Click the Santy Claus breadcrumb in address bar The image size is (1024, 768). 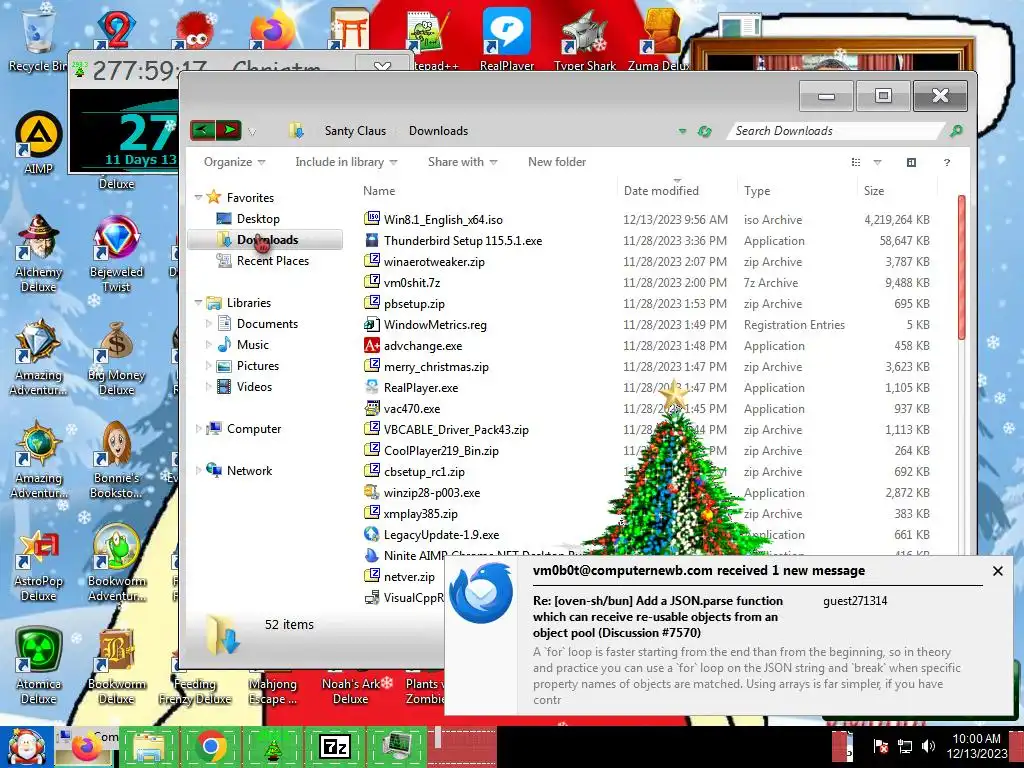355,131
